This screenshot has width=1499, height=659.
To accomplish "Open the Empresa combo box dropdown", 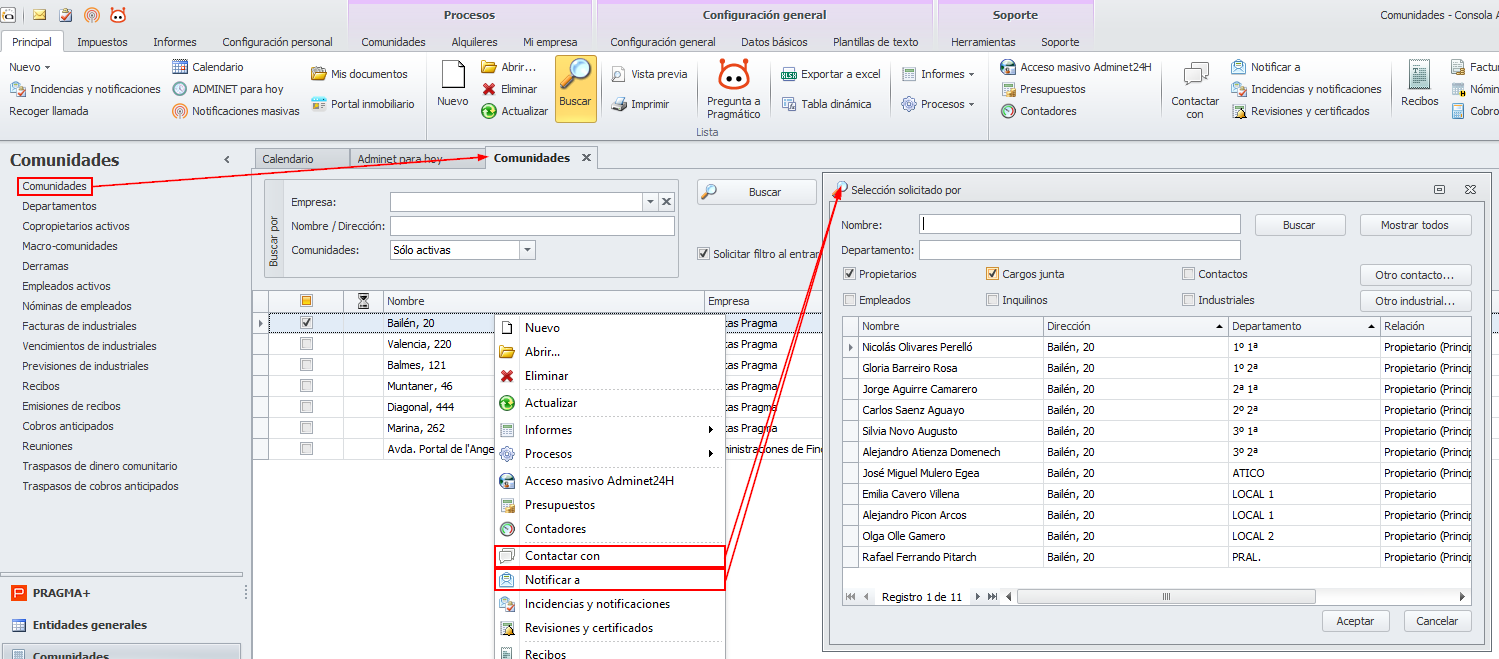I will click(650, 202).
